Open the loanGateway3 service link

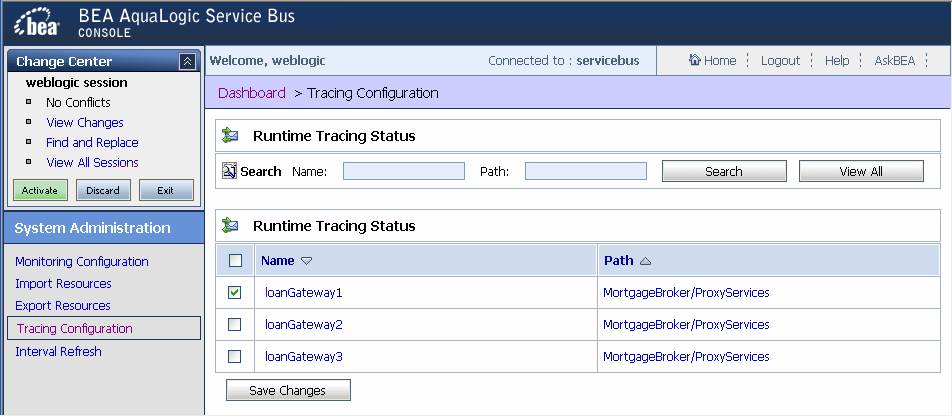pyautogui.click(x=304, y=356)
